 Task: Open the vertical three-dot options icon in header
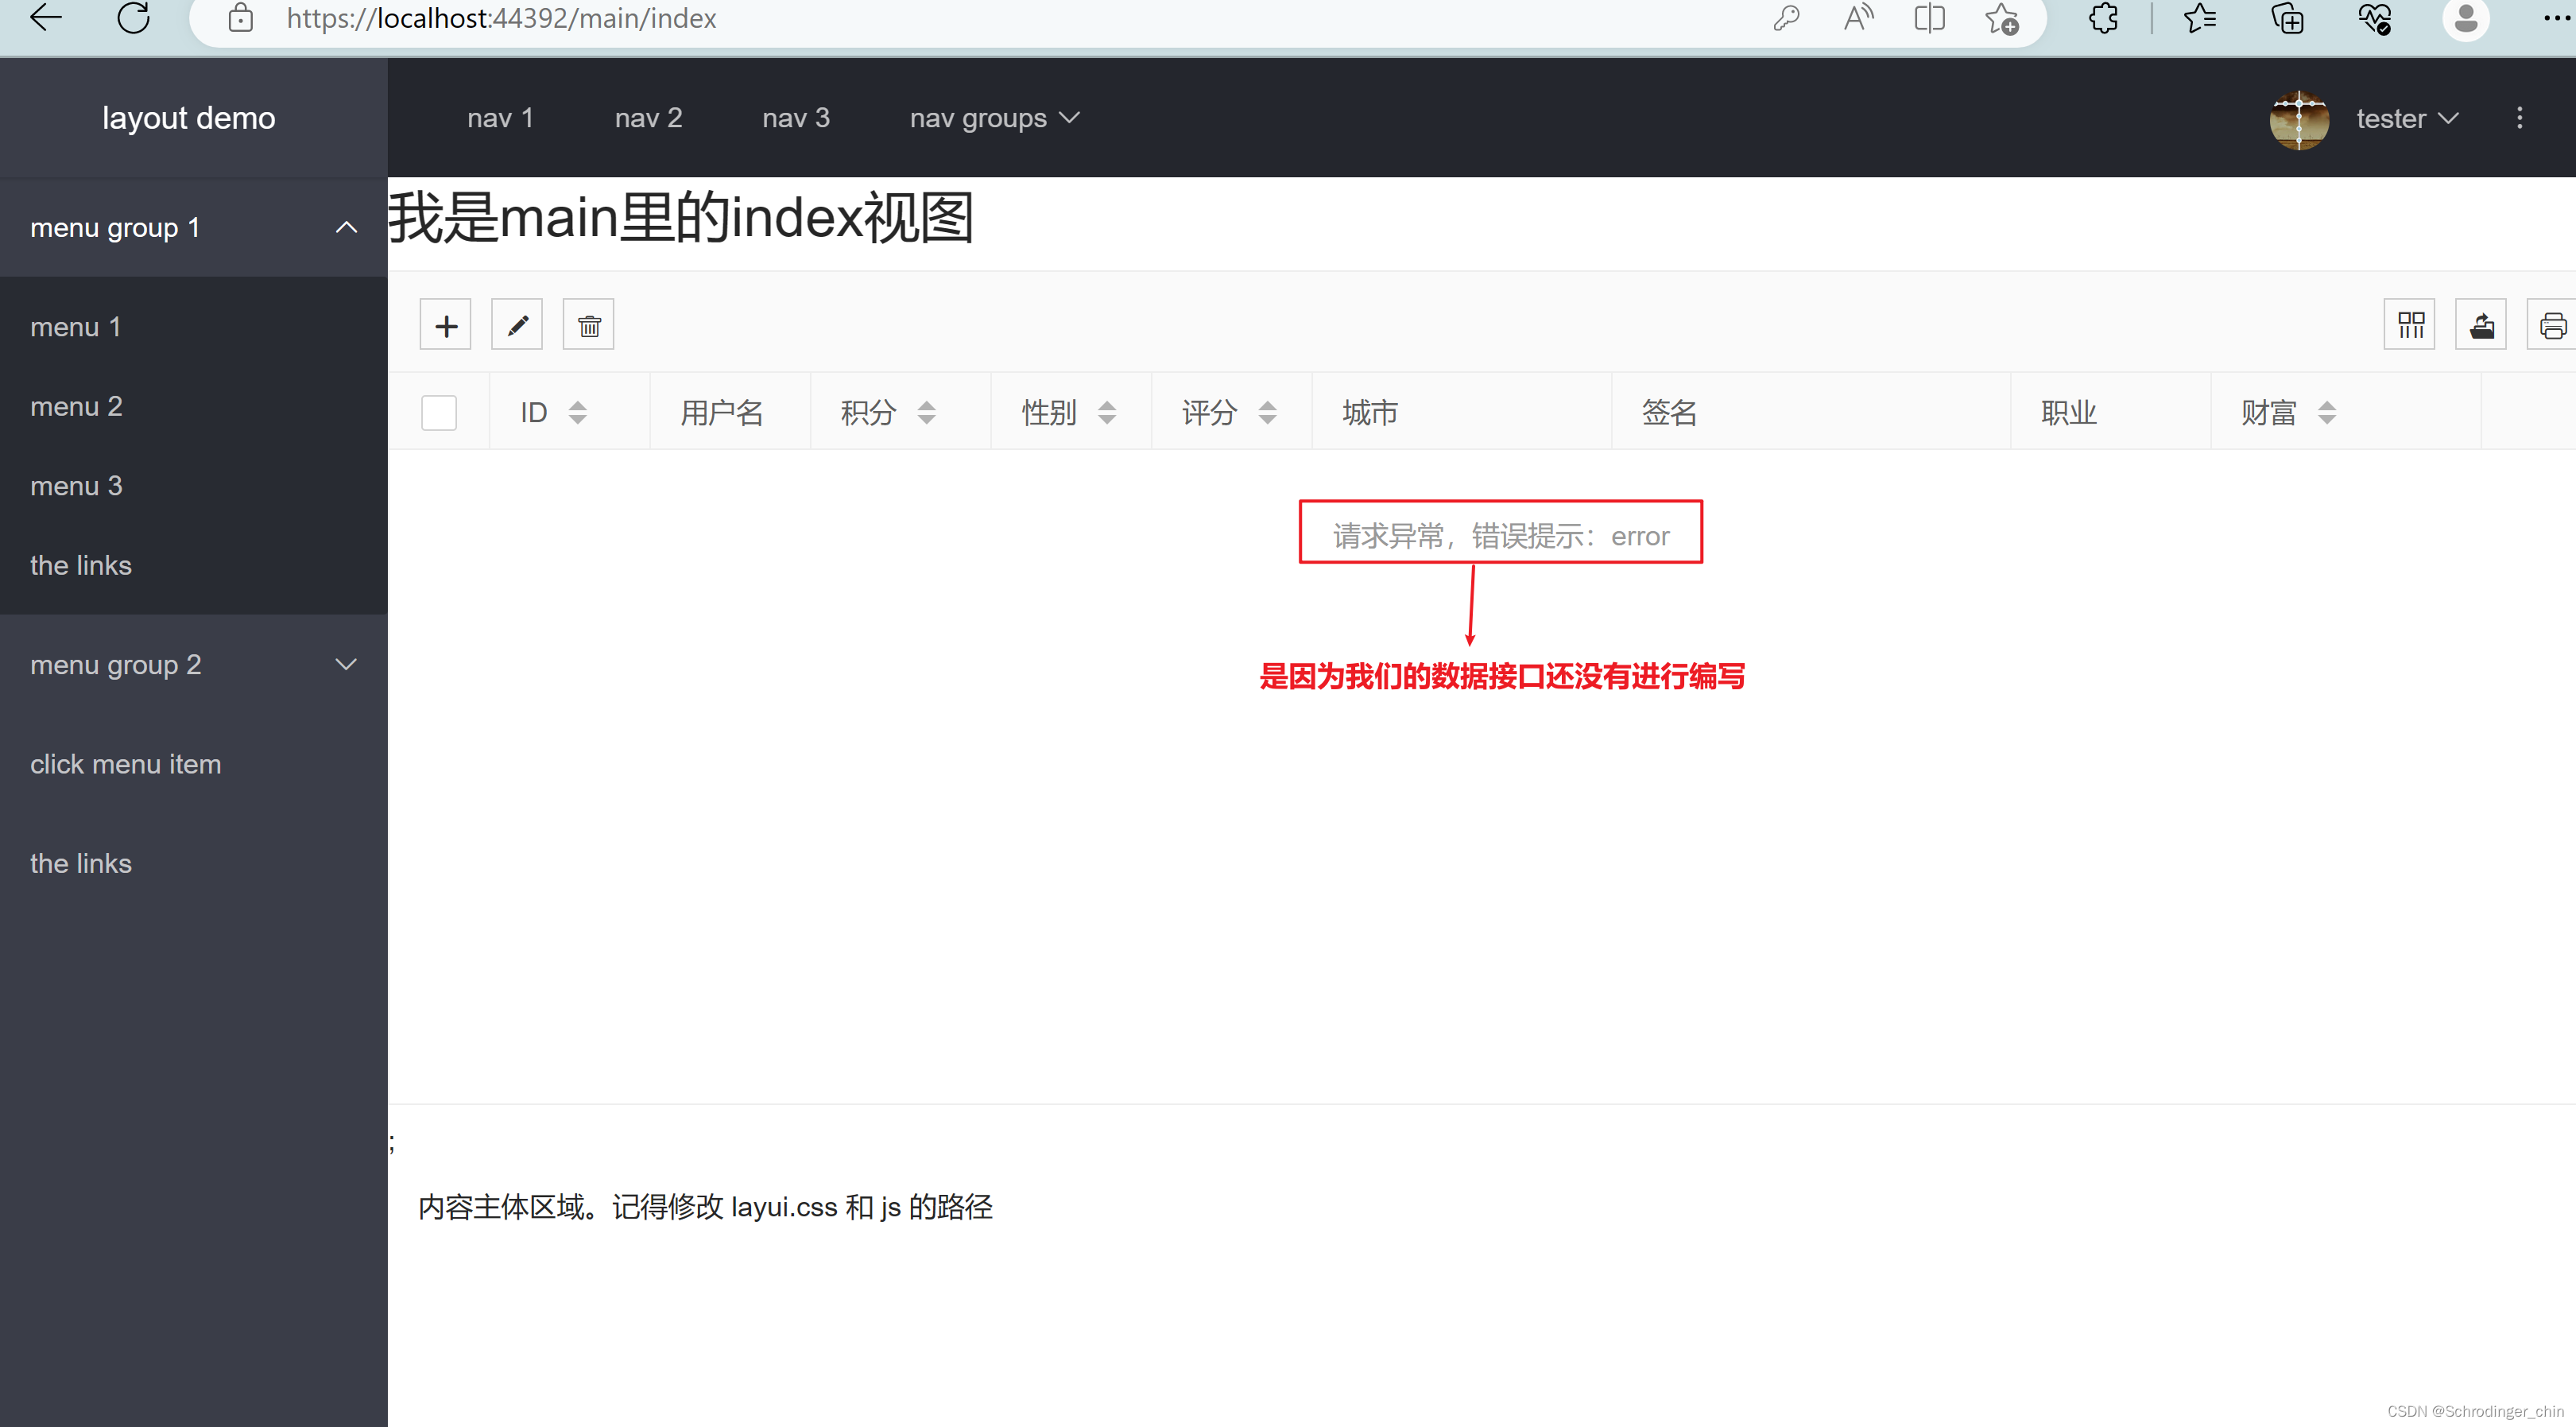(2520, 118)
